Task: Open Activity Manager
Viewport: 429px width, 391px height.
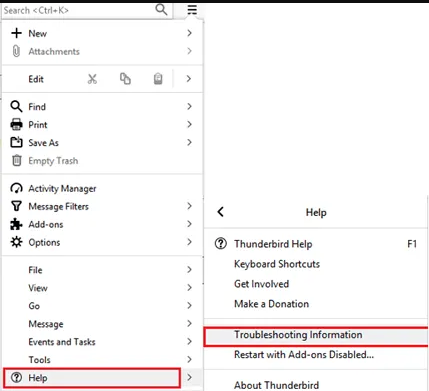Action: pos(102,188)
